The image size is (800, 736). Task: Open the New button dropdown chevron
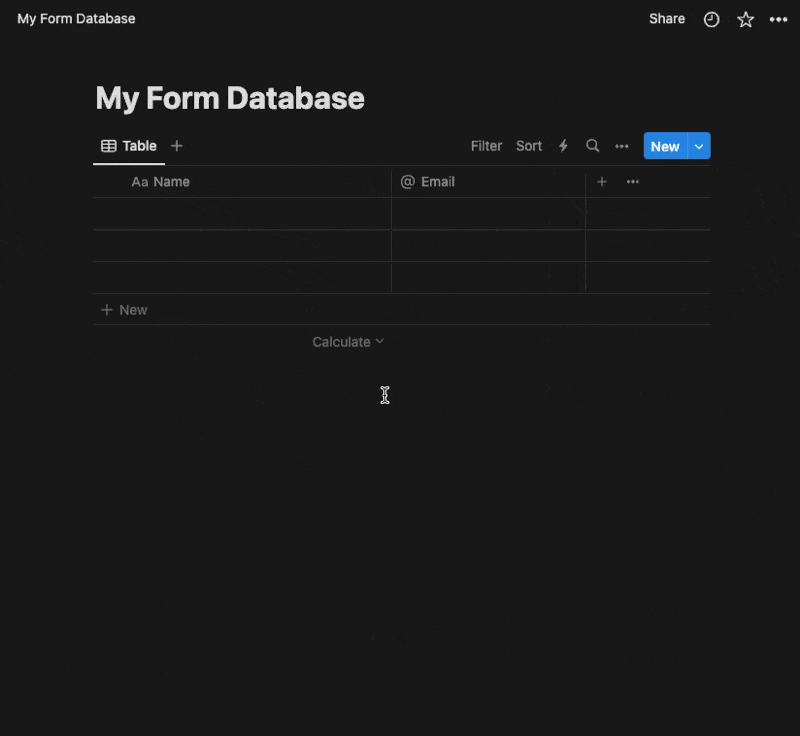point(699,146)
